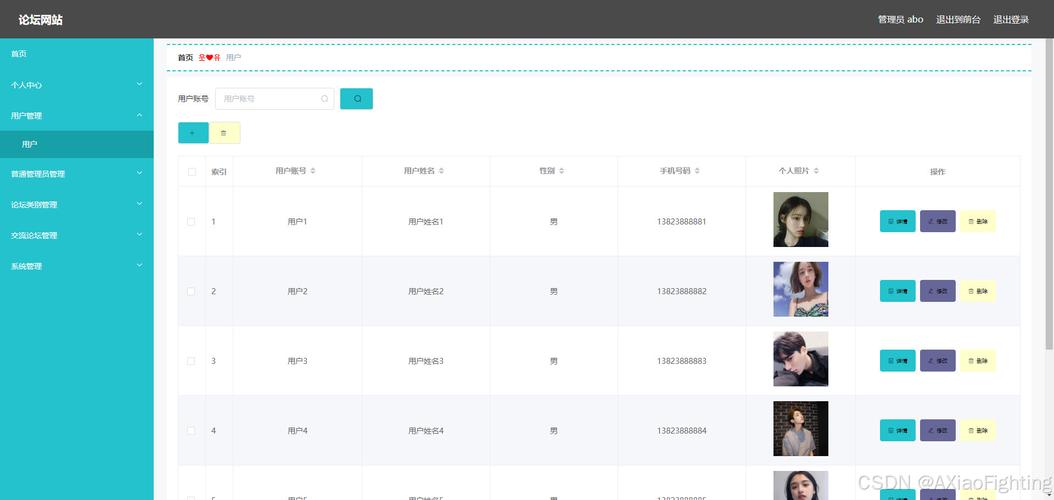The image size is (1054, 500).
Task: Toggle the select-all checkbox in table header
Action: tap(192, 172)
